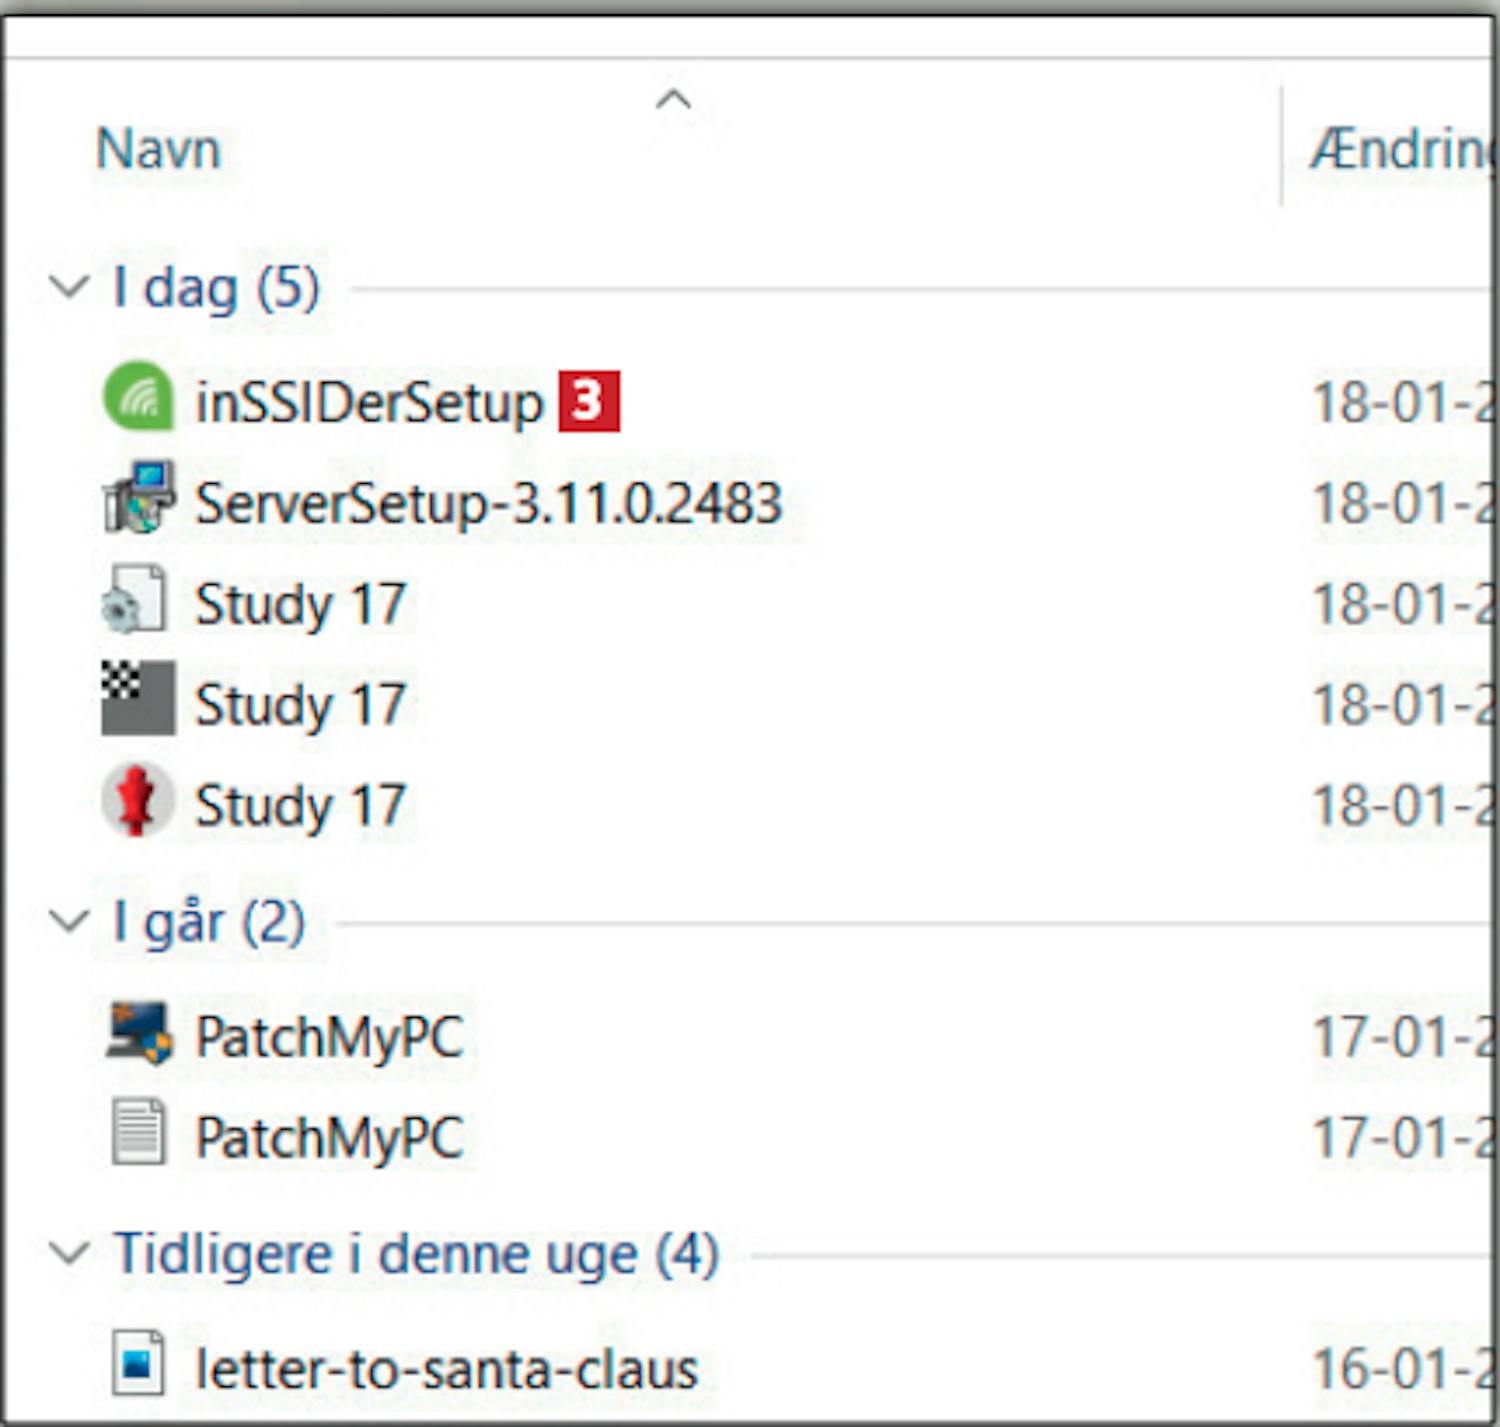Click the Study 17 checkerboard chess icon

[138, 698]
